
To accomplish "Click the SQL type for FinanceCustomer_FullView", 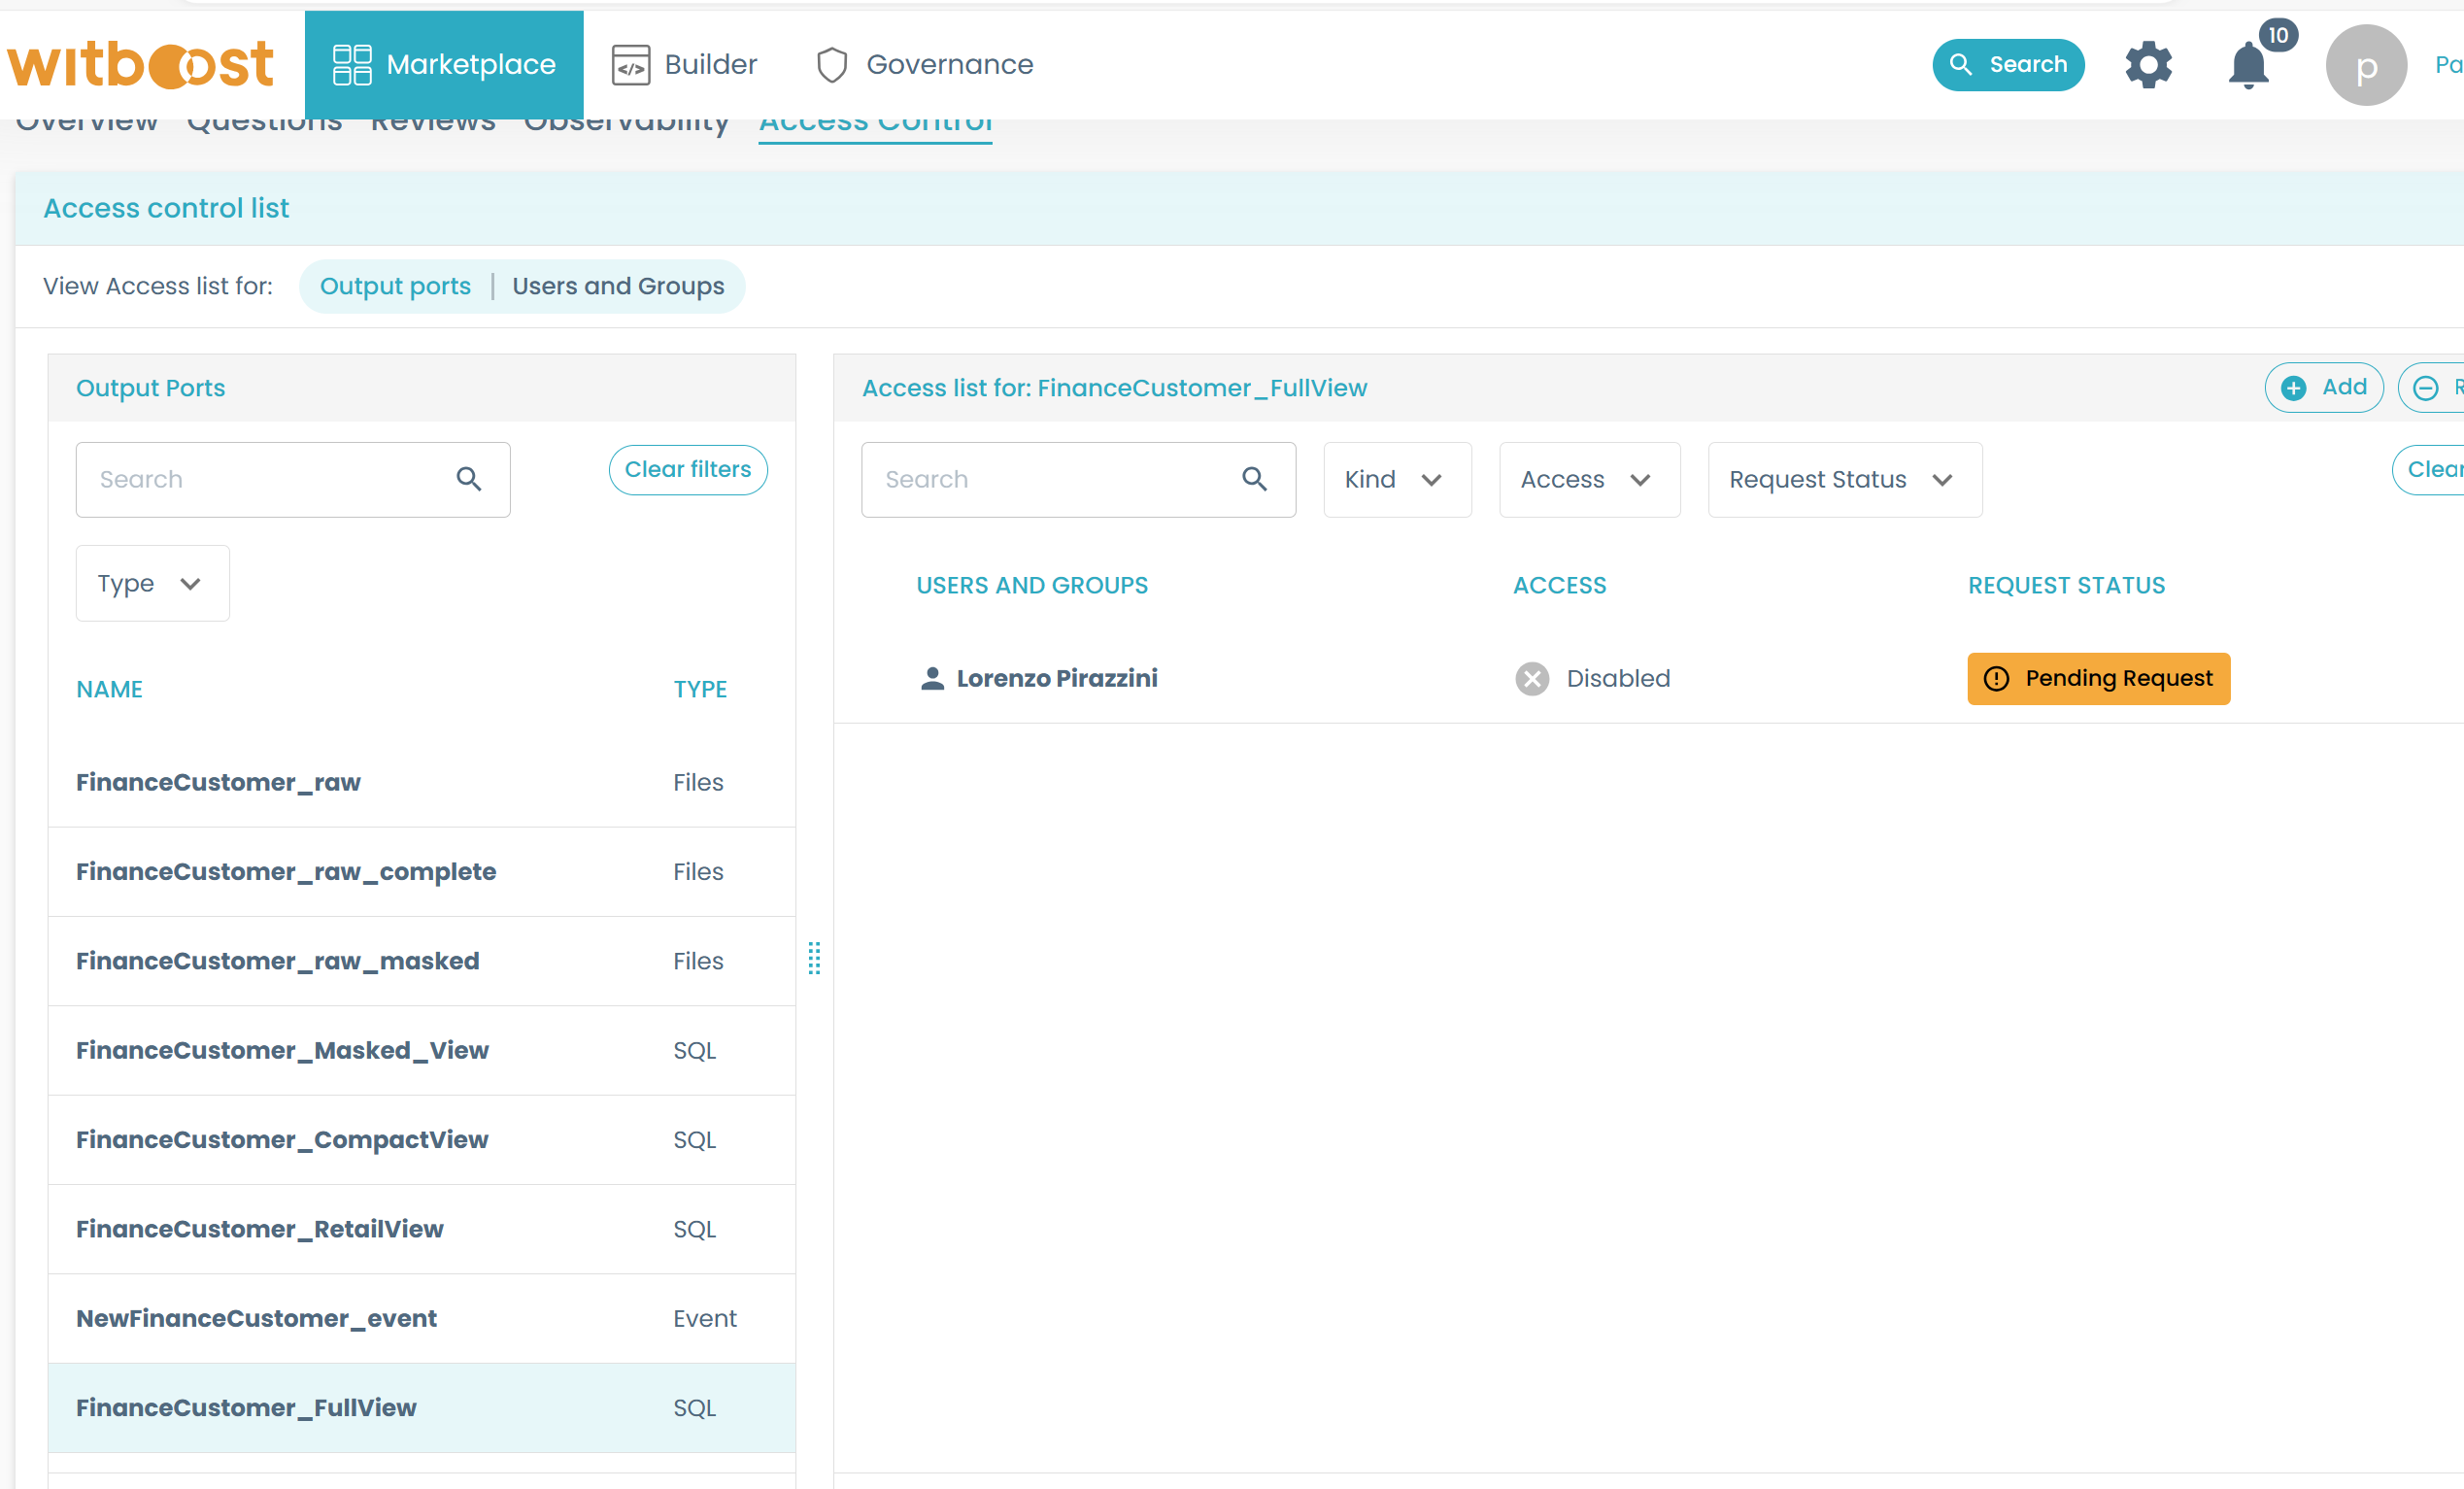I will coord(694,1408).
